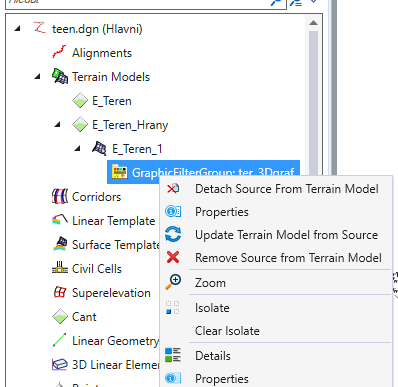Click the Cant node icon
Screen dimensions: 398x387
[60, 317]
